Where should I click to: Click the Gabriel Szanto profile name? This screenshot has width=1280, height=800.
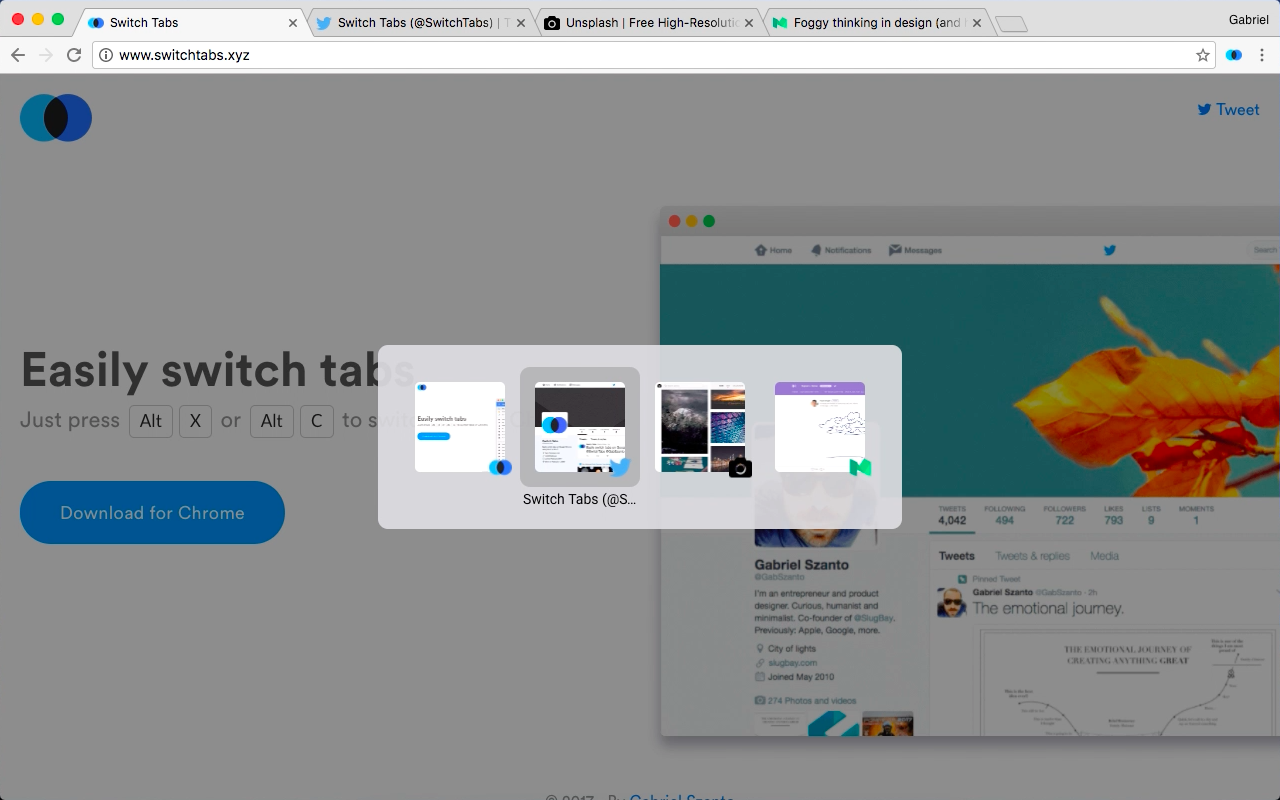(801, 565)
